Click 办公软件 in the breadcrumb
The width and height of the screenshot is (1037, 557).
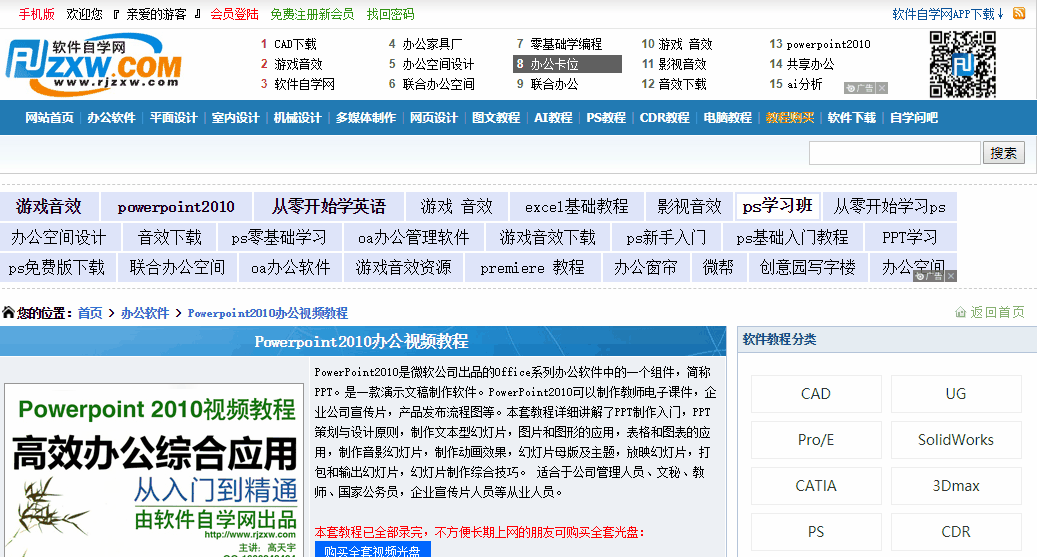[x=145, y=313]
